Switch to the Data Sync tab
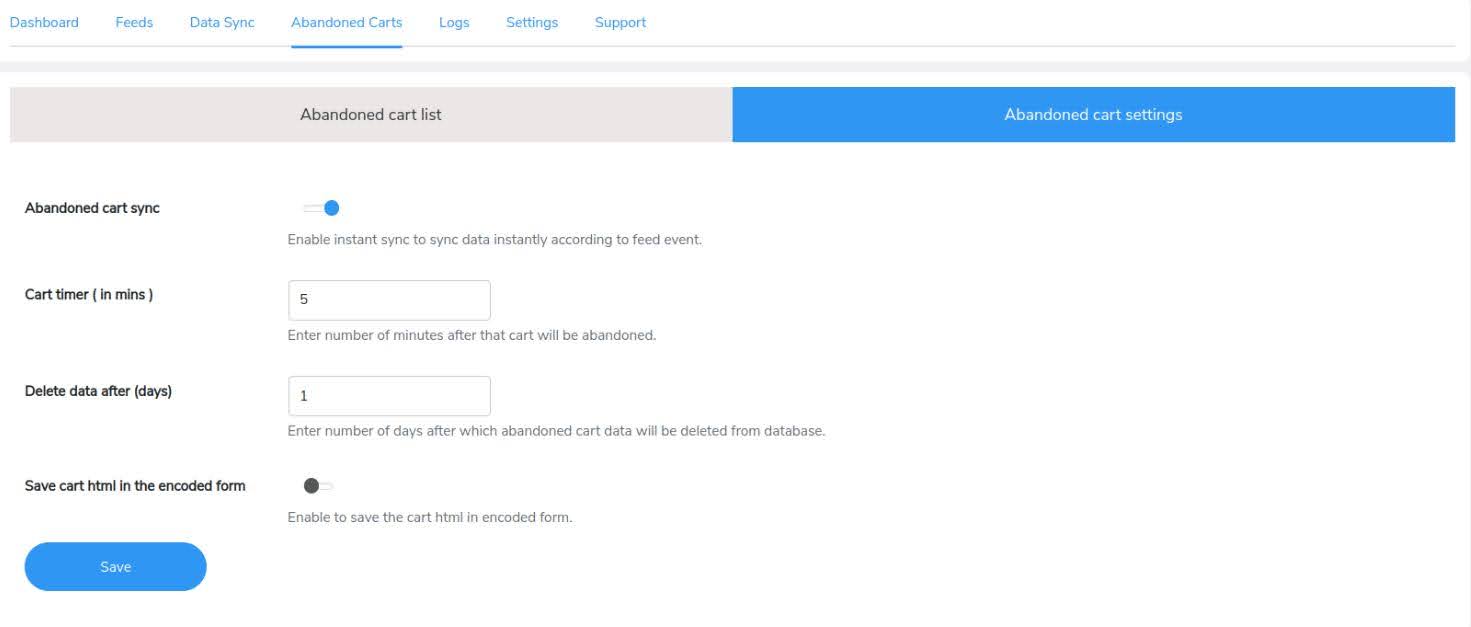 click(x=222, y=22)
